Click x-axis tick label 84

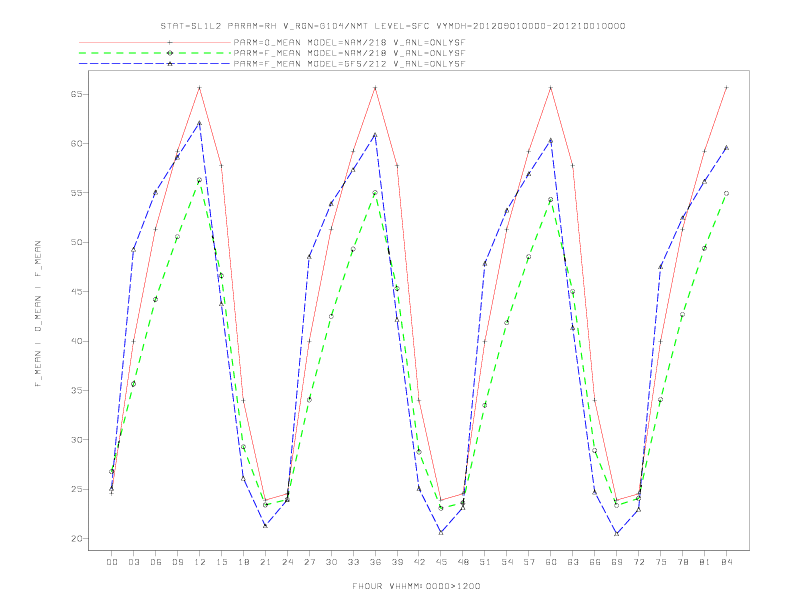pos(727,562)
